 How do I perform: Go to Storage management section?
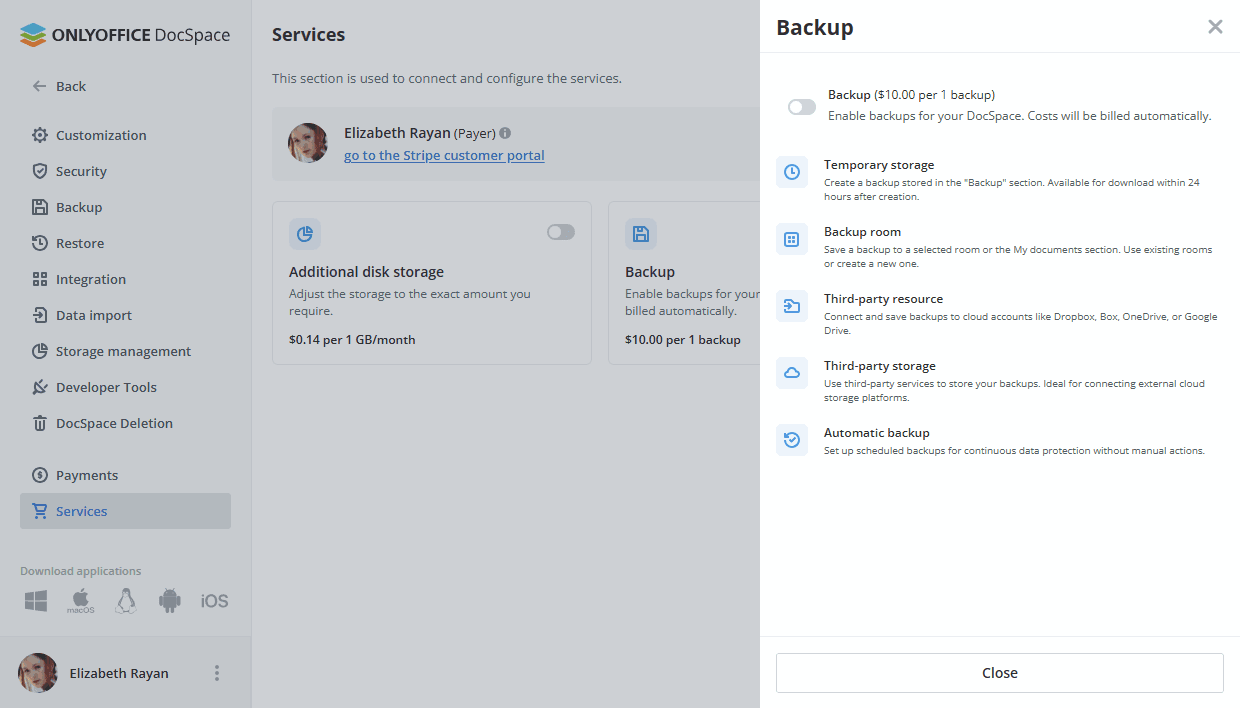point(122,351)
